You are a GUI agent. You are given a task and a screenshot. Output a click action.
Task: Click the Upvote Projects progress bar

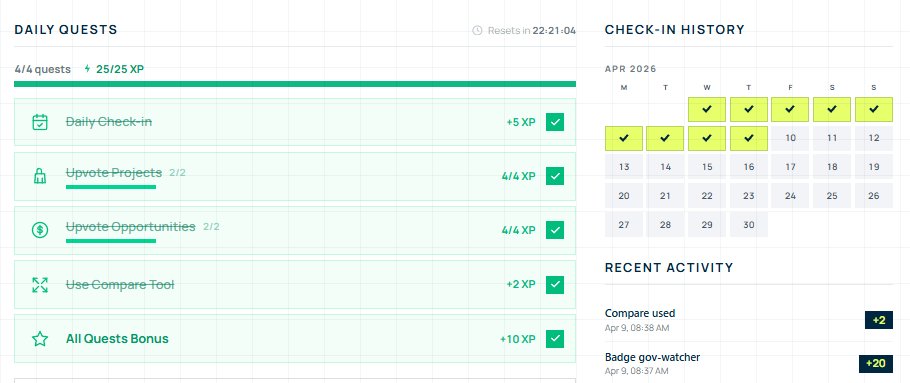tap(111, 187)
